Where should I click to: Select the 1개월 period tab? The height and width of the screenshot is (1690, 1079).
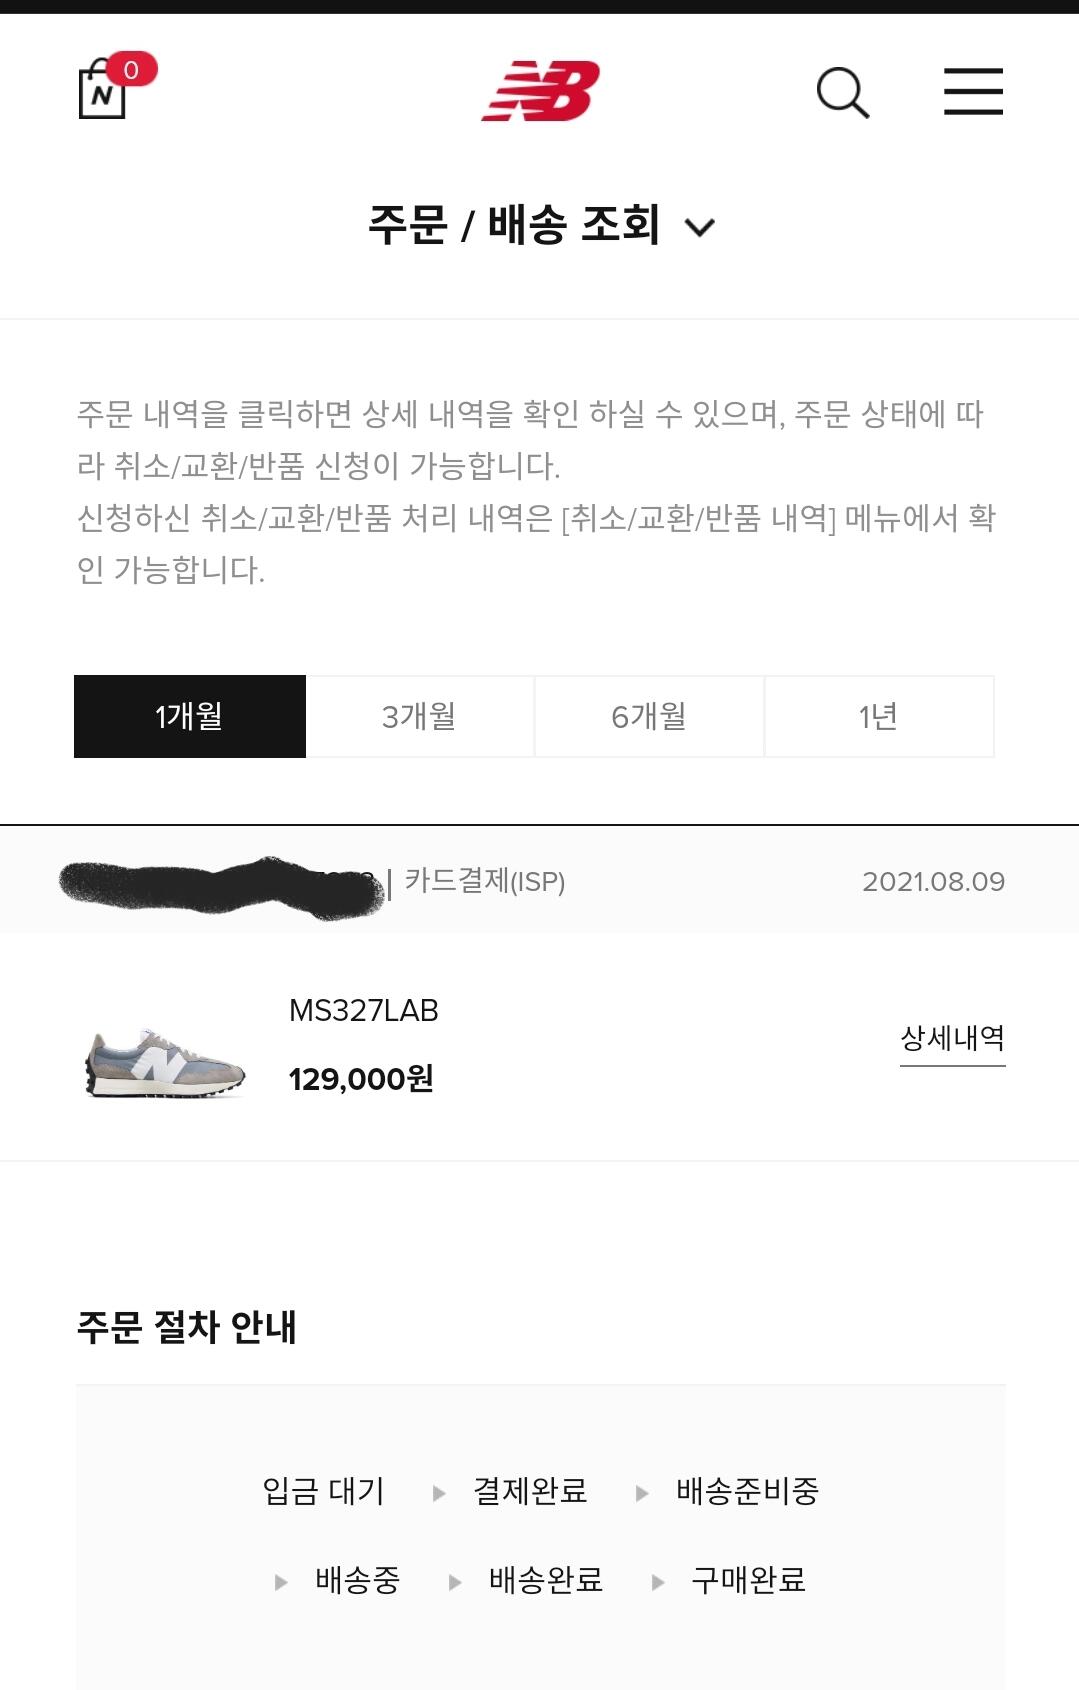[190, 716]
